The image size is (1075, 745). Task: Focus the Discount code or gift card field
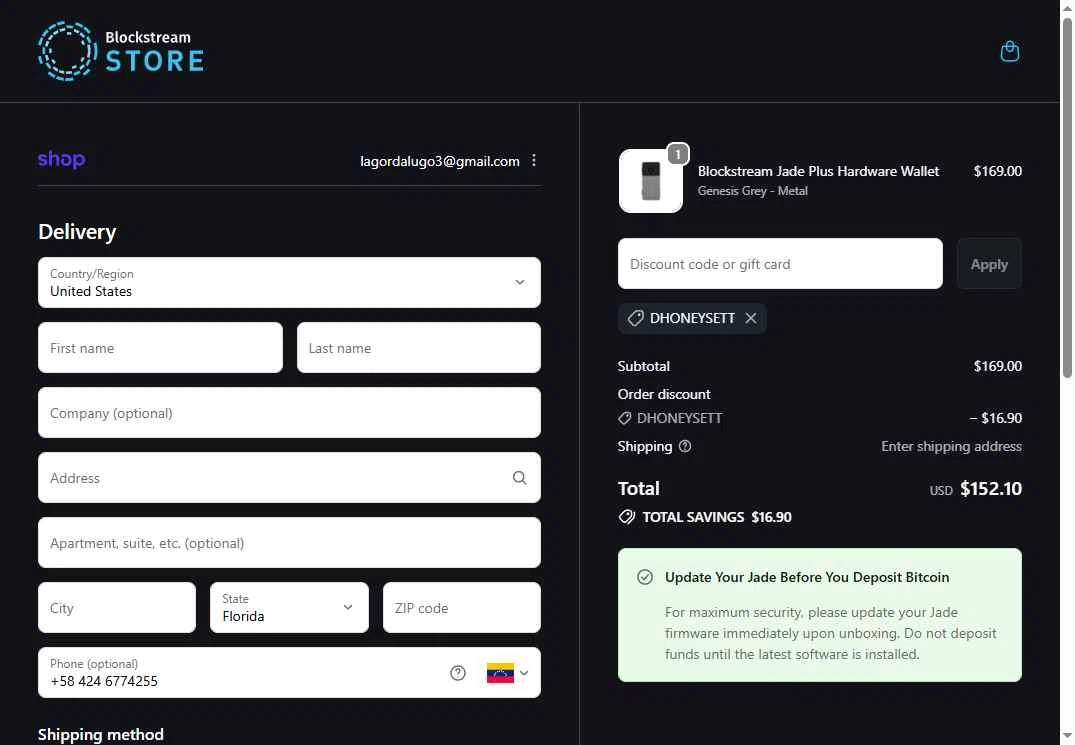pos(780,264)
